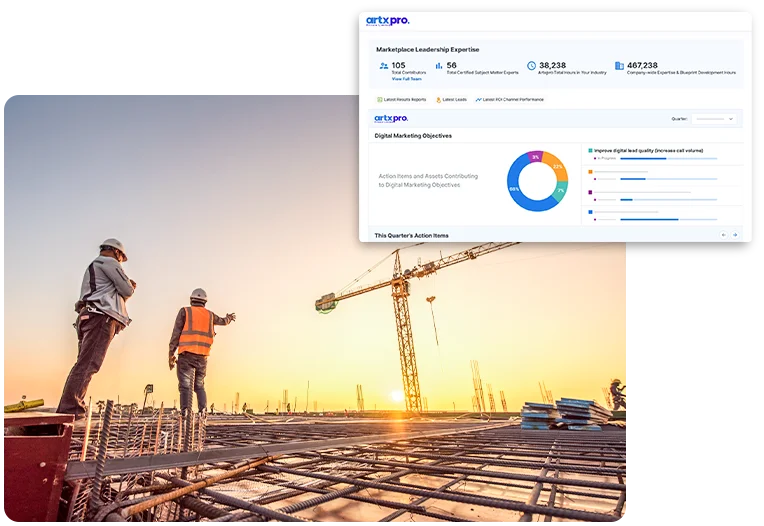Click the Latest ROI Channel Performance line icon
This screenshot has height=526, width=764.
tap(478, 100)
